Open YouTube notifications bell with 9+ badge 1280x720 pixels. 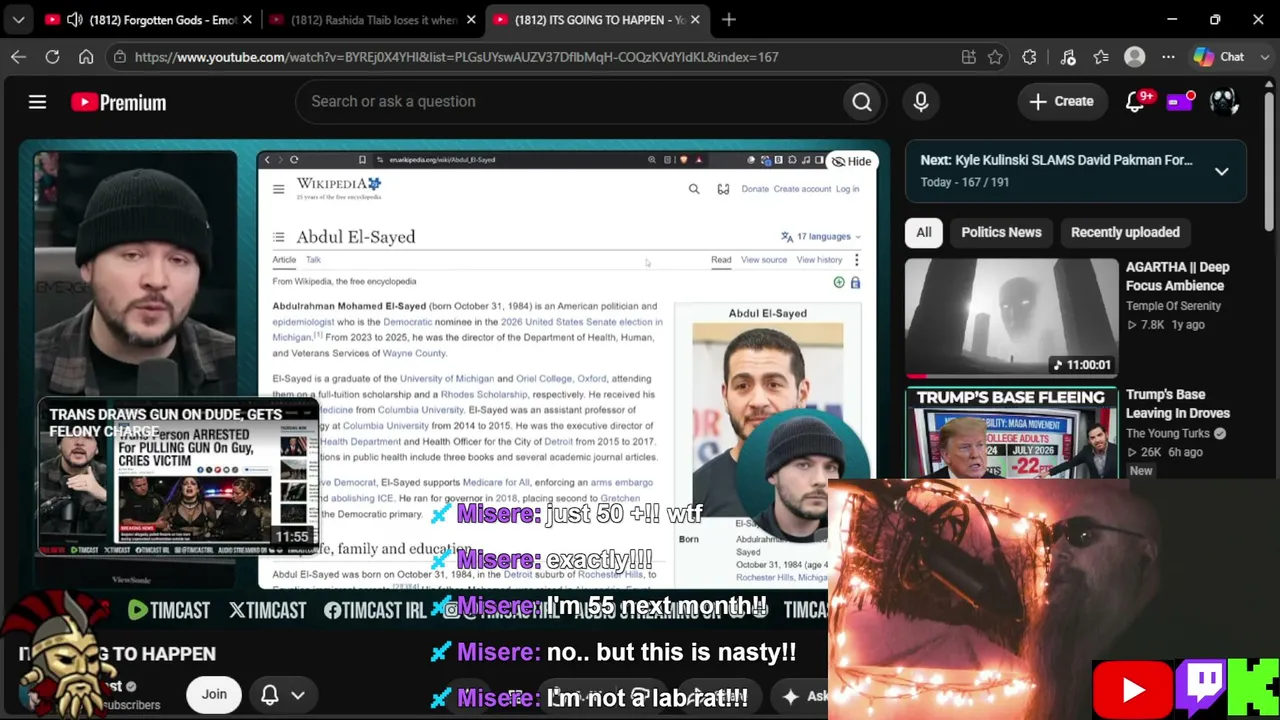click(x=1136, y=101)
